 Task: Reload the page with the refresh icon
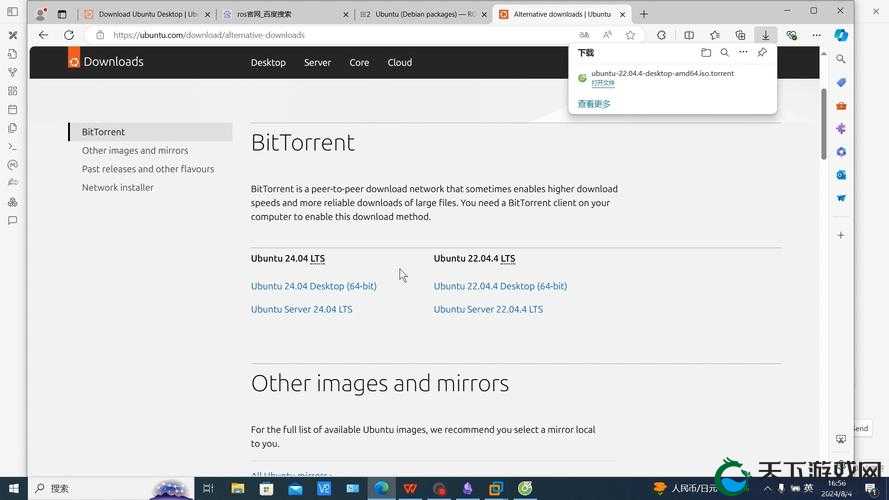[69, 35]
